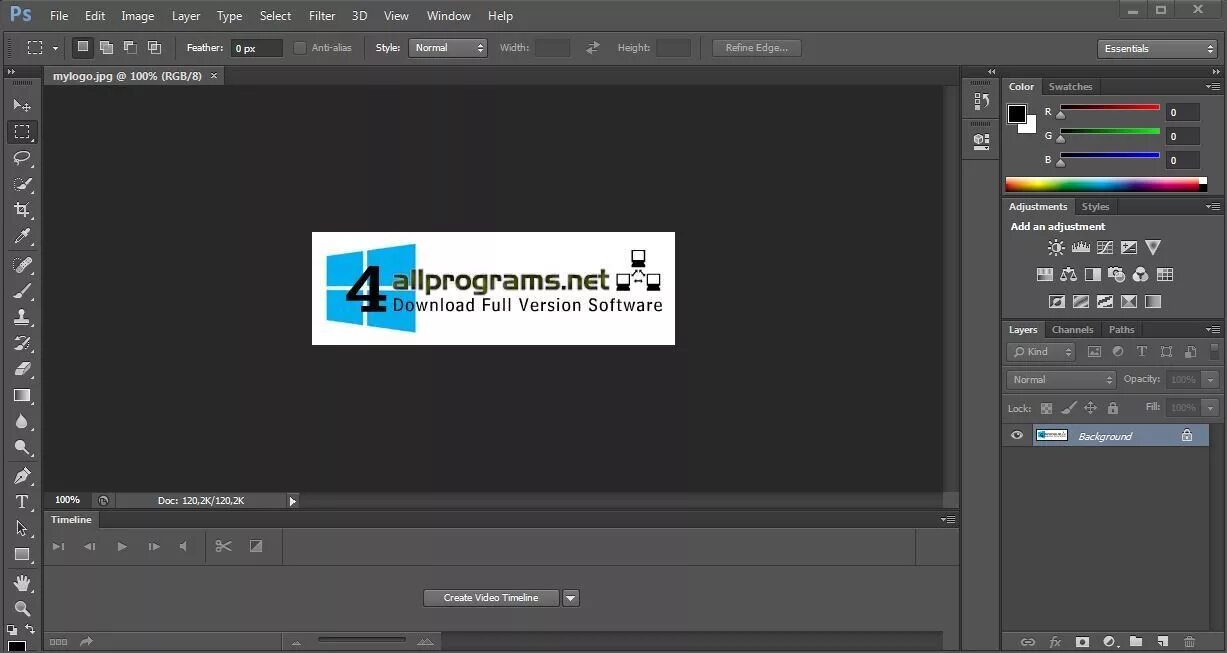This screenshot has width=1227, height=653.
Task: Select the Move tool
Action: click(x=23, y=105)
